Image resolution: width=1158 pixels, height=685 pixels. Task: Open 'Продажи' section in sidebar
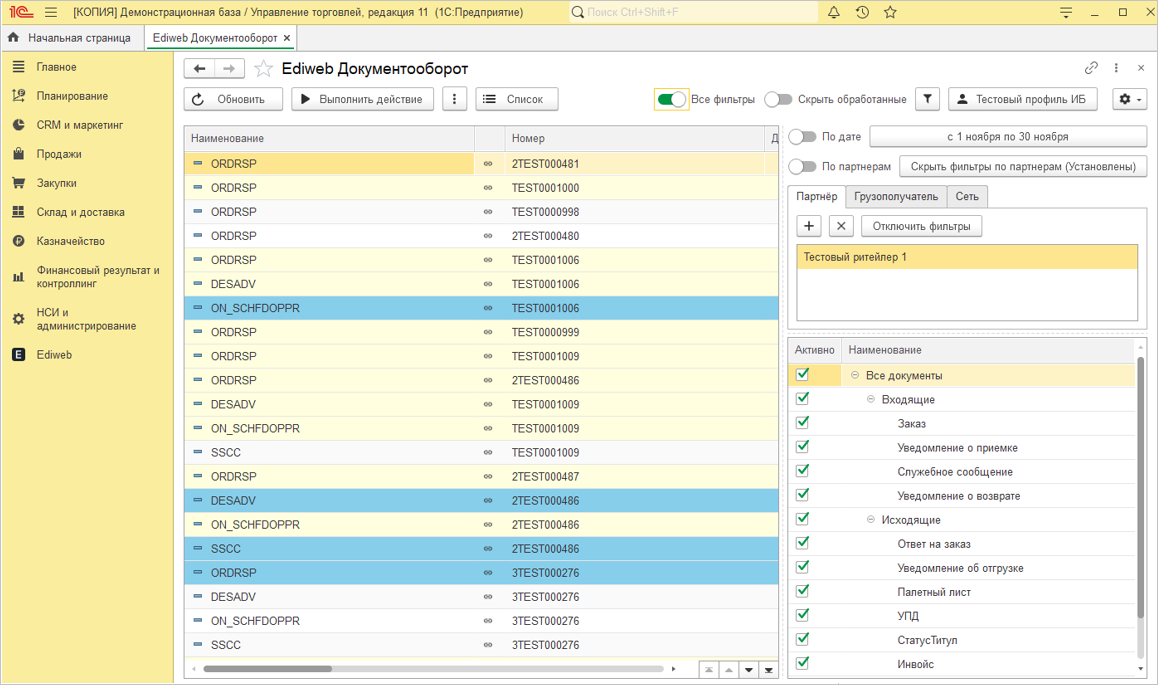click(59, 154)
